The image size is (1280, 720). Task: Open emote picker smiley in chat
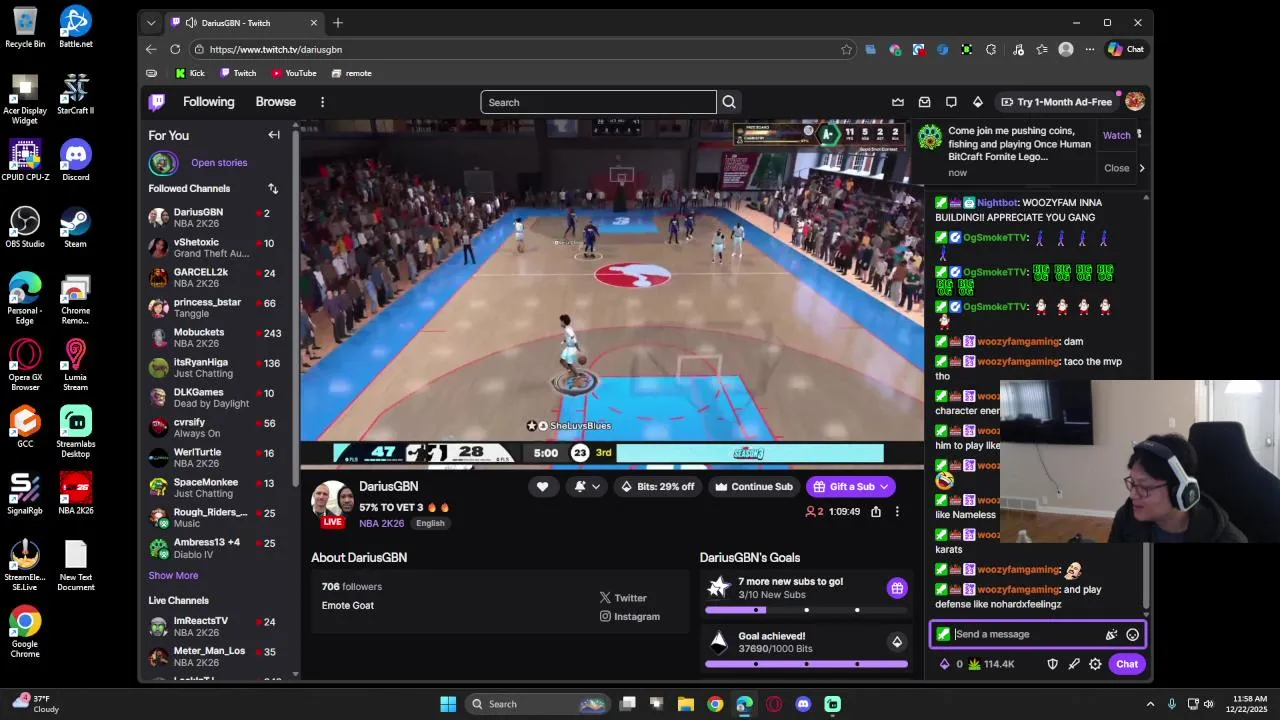1132,634
